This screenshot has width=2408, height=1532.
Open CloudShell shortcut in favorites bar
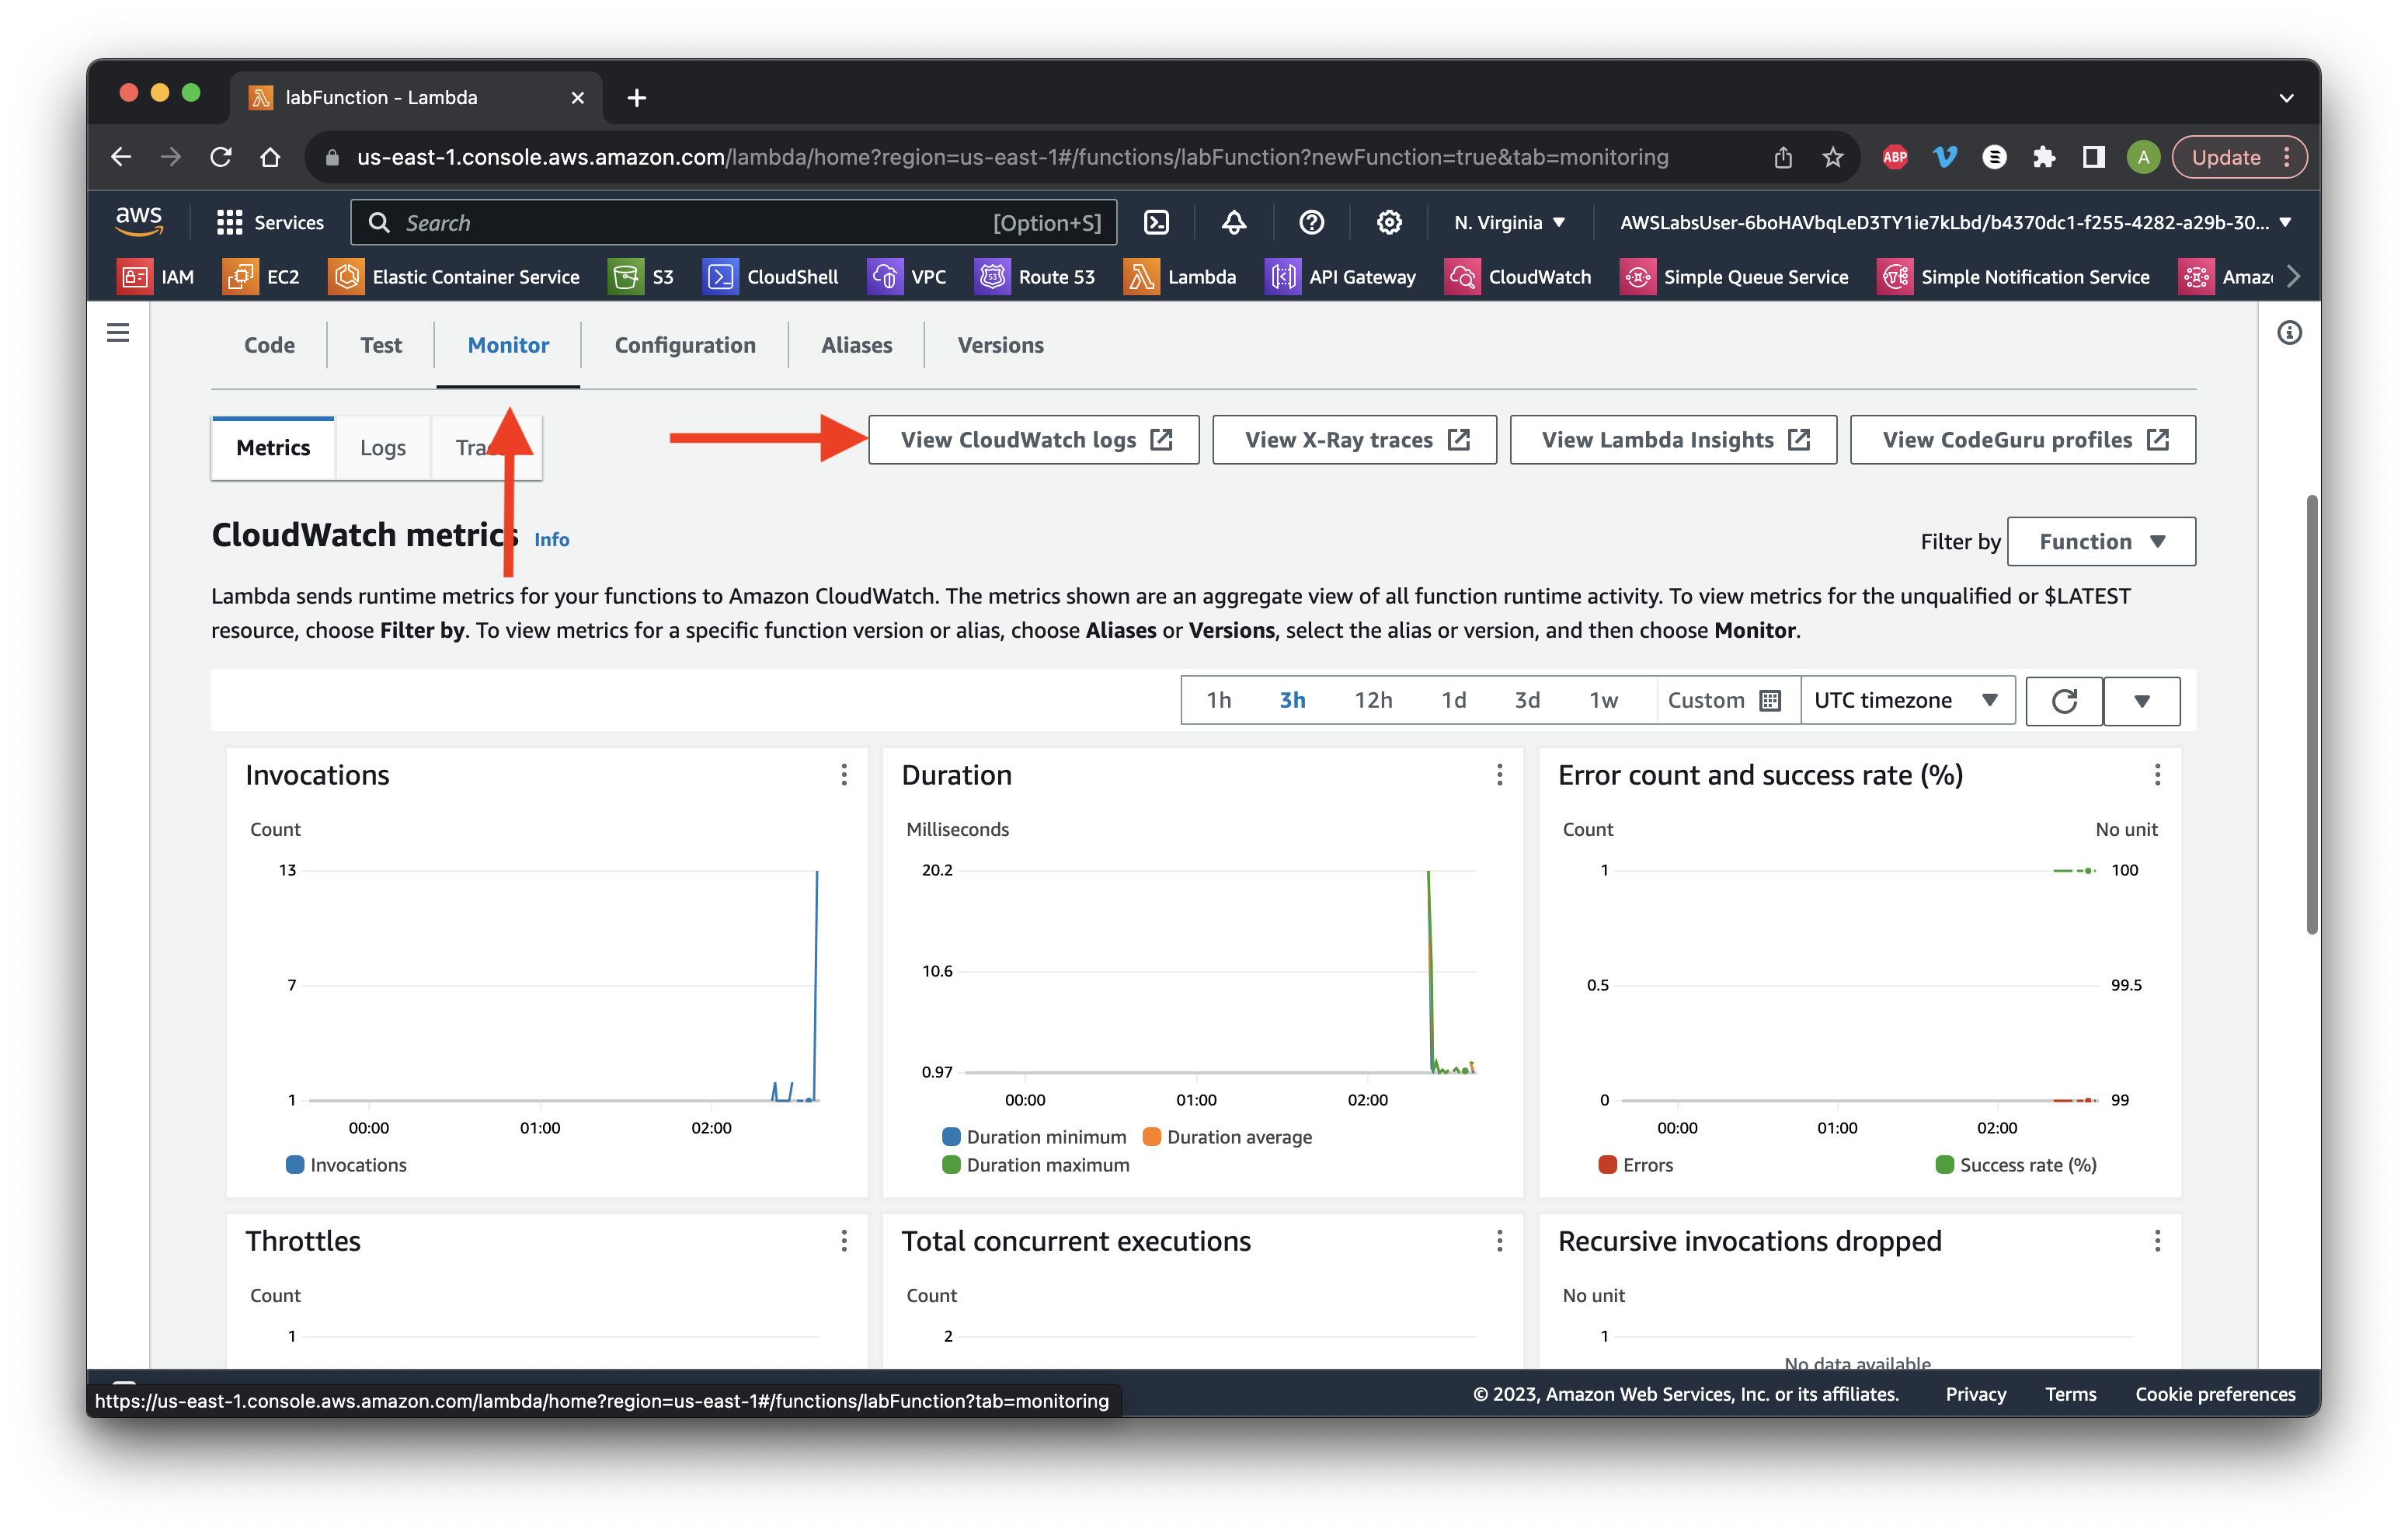click(771, 276)
